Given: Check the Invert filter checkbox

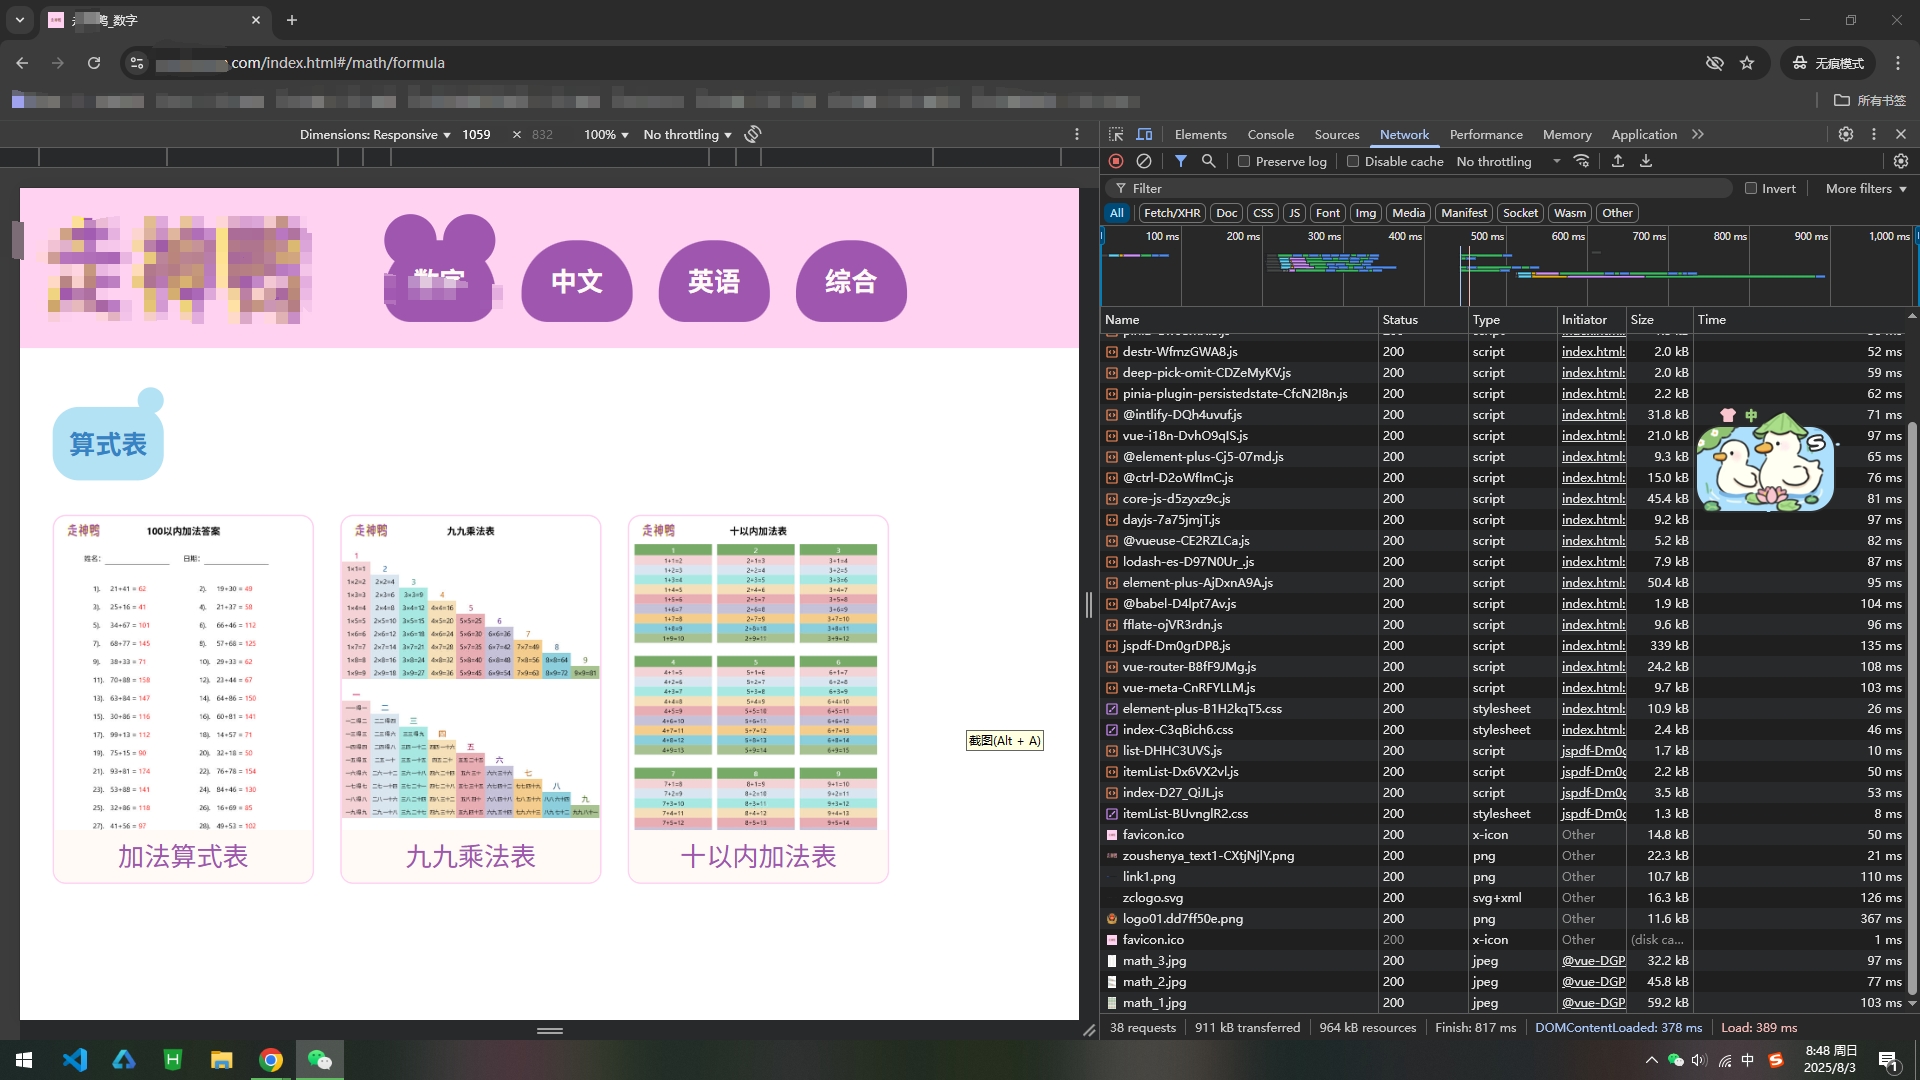Looking at the screenshot, I should tap(1751, 188).
